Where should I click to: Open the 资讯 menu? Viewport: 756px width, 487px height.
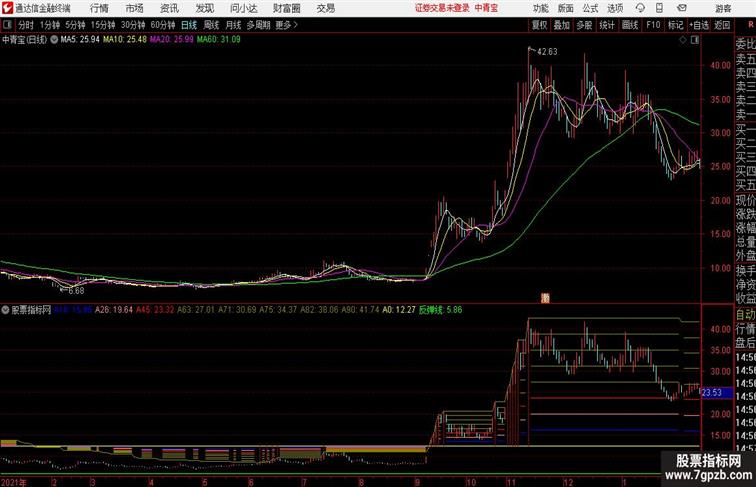tap(169, 8)
